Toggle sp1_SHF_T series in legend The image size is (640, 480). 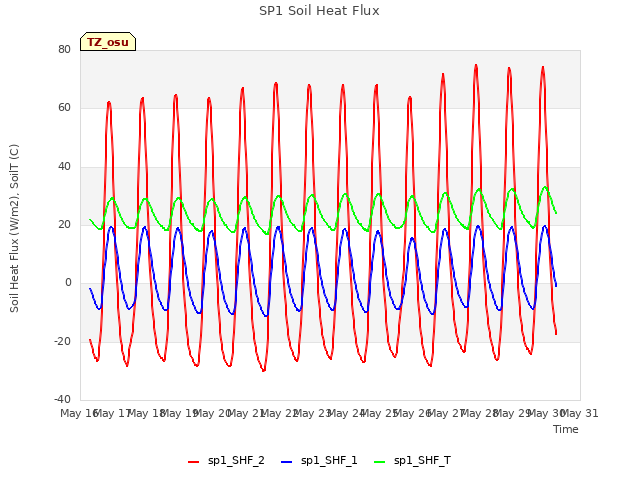(x=422, y=460)
